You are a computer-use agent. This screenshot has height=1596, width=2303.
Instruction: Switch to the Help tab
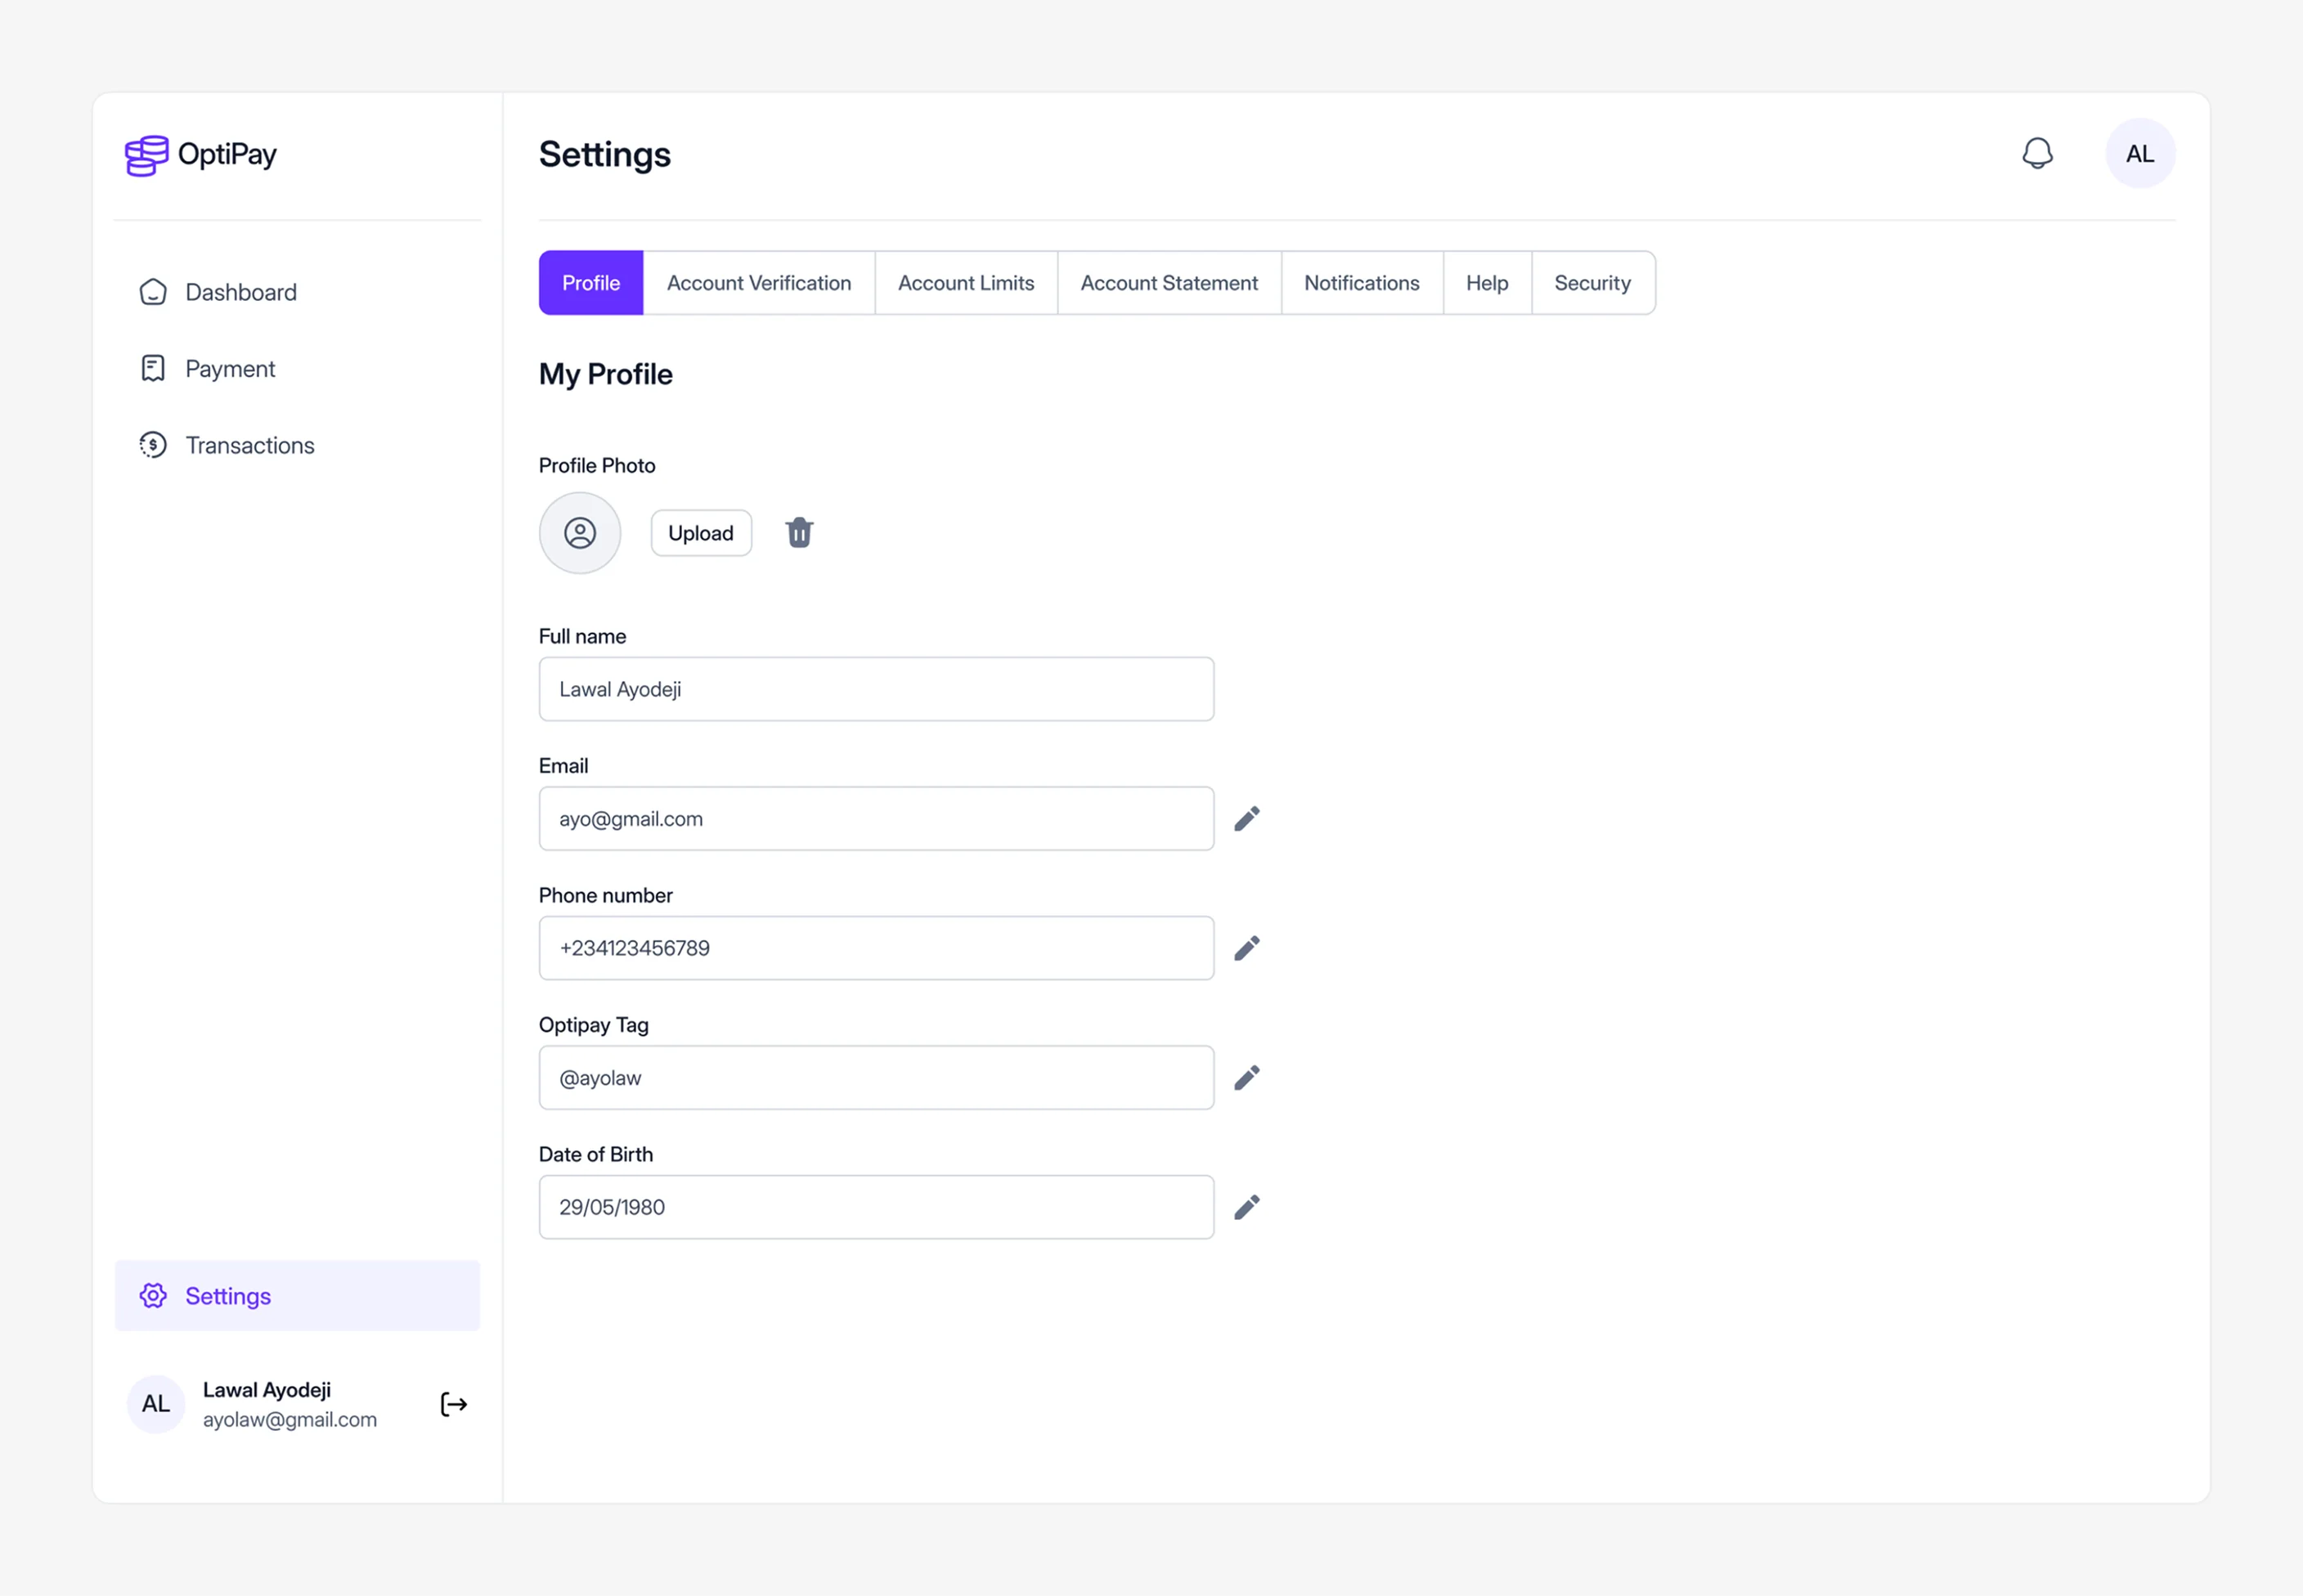[x=1487, y=283]
